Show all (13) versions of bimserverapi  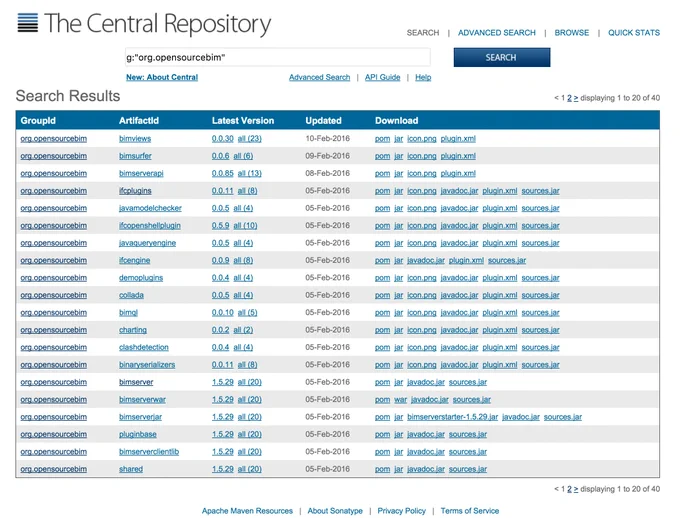click(249, 174)
